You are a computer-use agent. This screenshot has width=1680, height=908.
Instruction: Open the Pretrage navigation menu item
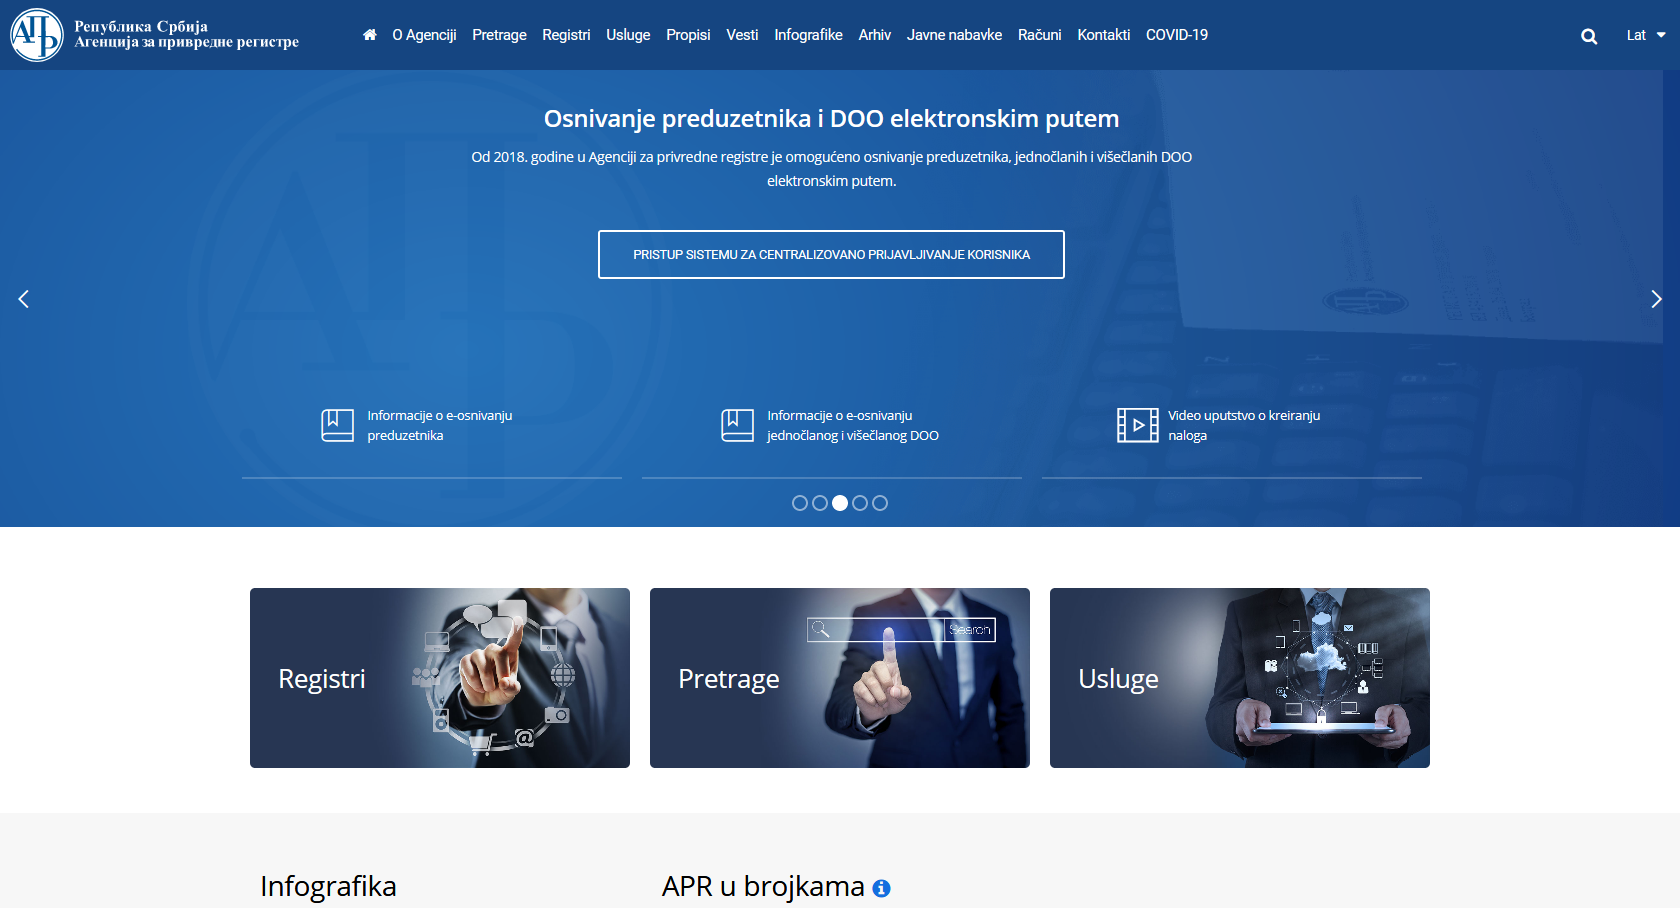tap(499, 35)
